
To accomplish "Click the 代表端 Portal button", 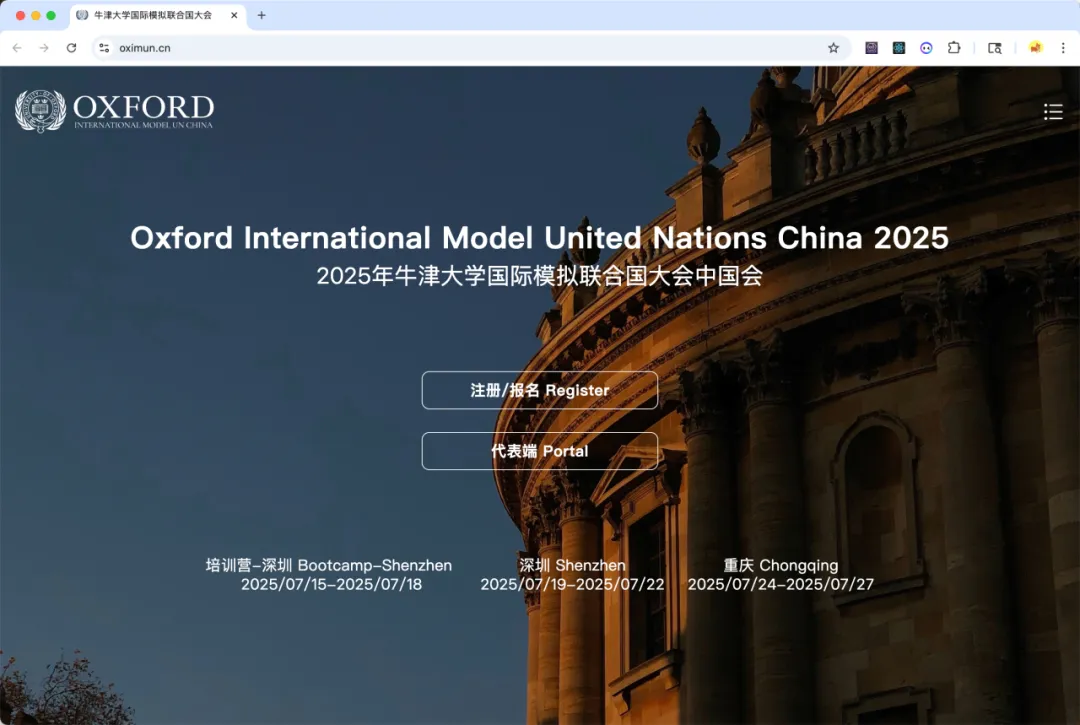I will (539, 451).
